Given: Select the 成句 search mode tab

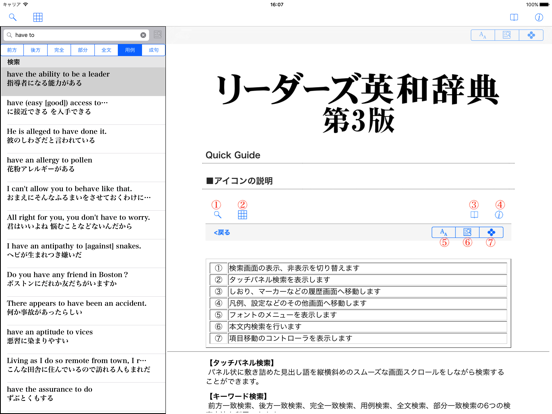Looking at the screenshot, I should (153, 50).
